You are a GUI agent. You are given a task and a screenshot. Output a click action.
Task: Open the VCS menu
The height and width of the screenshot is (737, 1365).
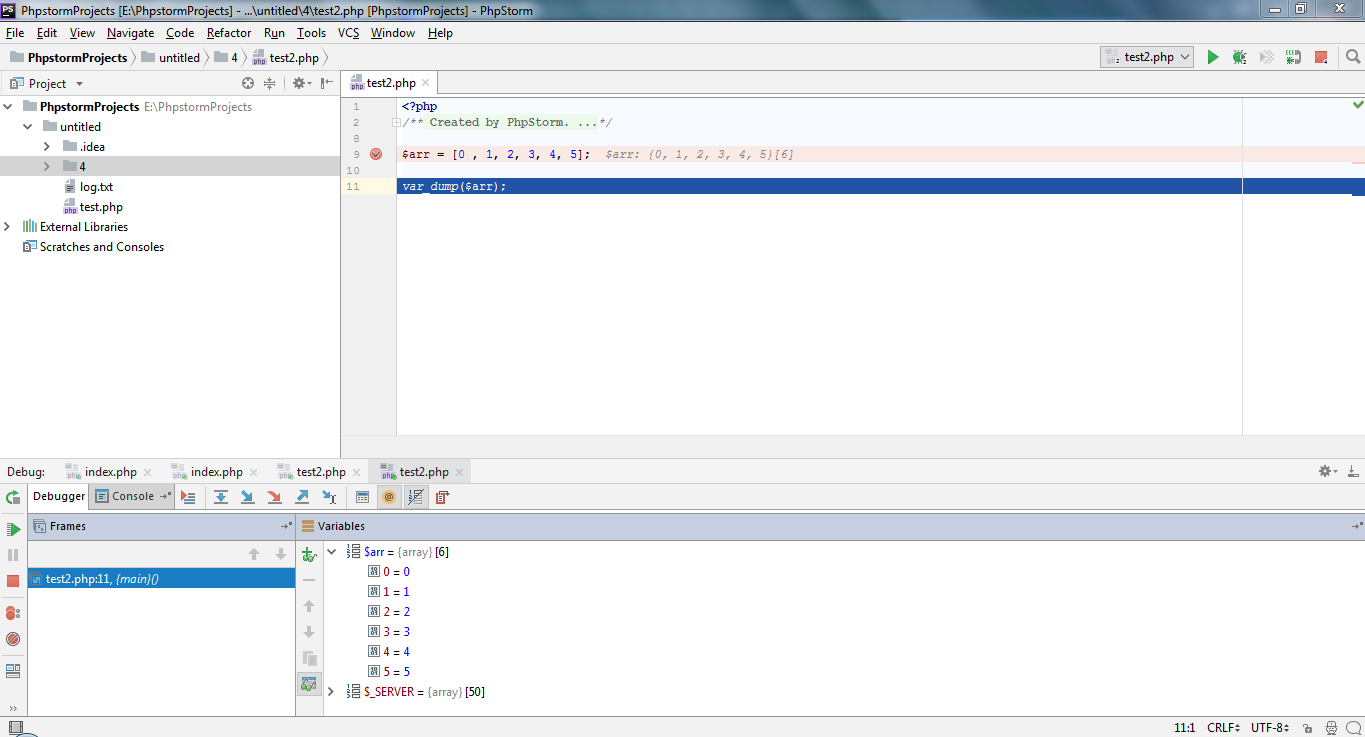(348, 33)
